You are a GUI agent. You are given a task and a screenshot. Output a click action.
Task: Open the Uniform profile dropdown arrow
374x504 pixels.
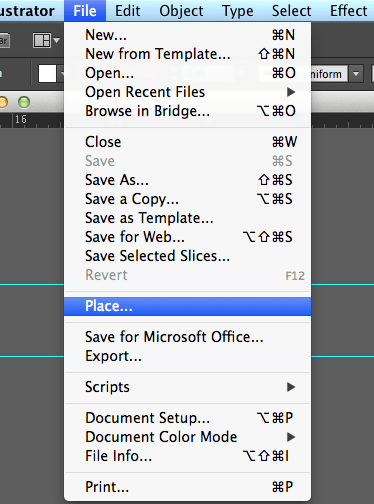(356, 74)
